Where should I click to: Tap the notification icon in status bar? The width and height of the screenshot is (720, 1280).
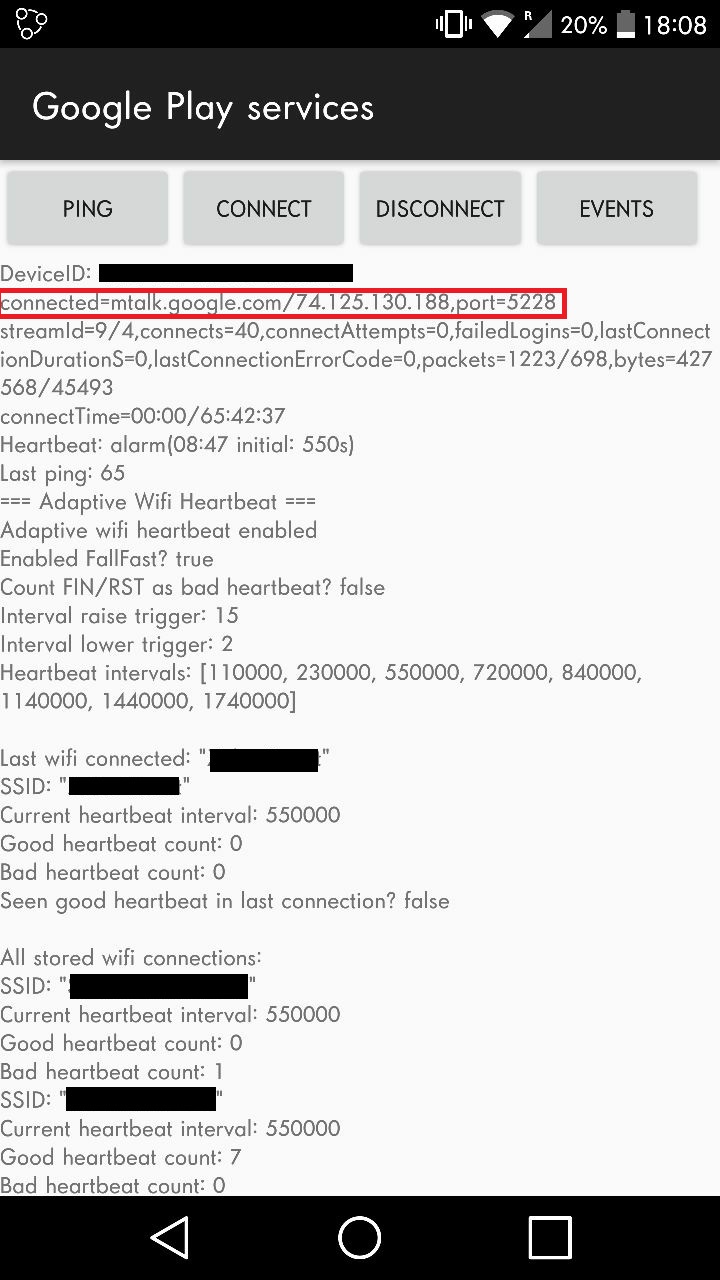[x=32, y=24]
